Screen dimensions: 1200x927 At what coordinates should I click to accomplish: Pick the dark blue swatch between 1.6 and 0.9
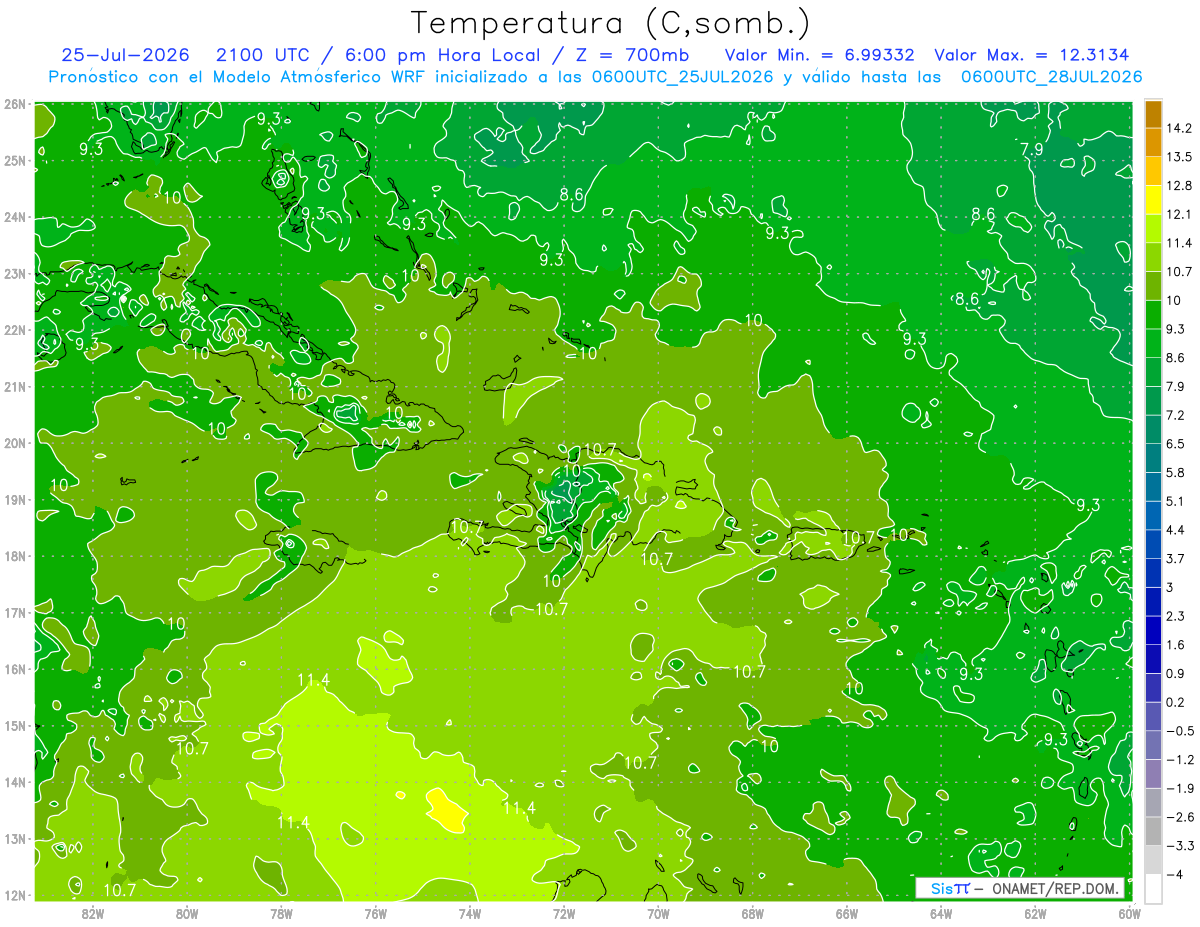(x=1153, y=659)
